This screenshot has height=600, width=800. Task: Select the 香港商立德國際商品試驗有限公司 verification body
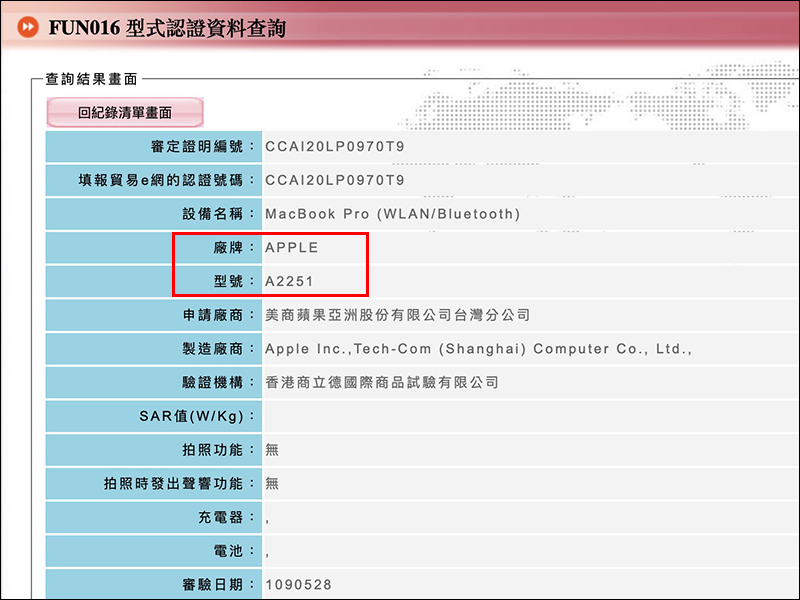pos(381,382)
